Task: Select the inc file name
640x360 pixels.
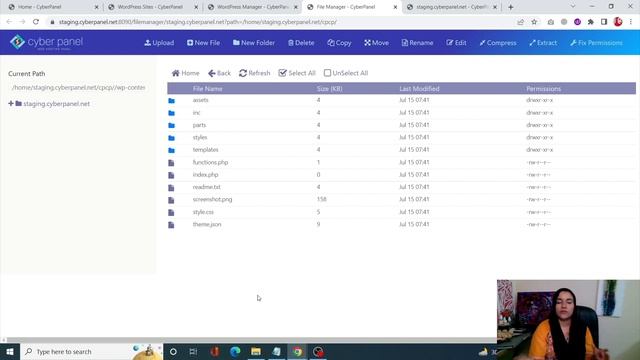Action: [196, 113]
